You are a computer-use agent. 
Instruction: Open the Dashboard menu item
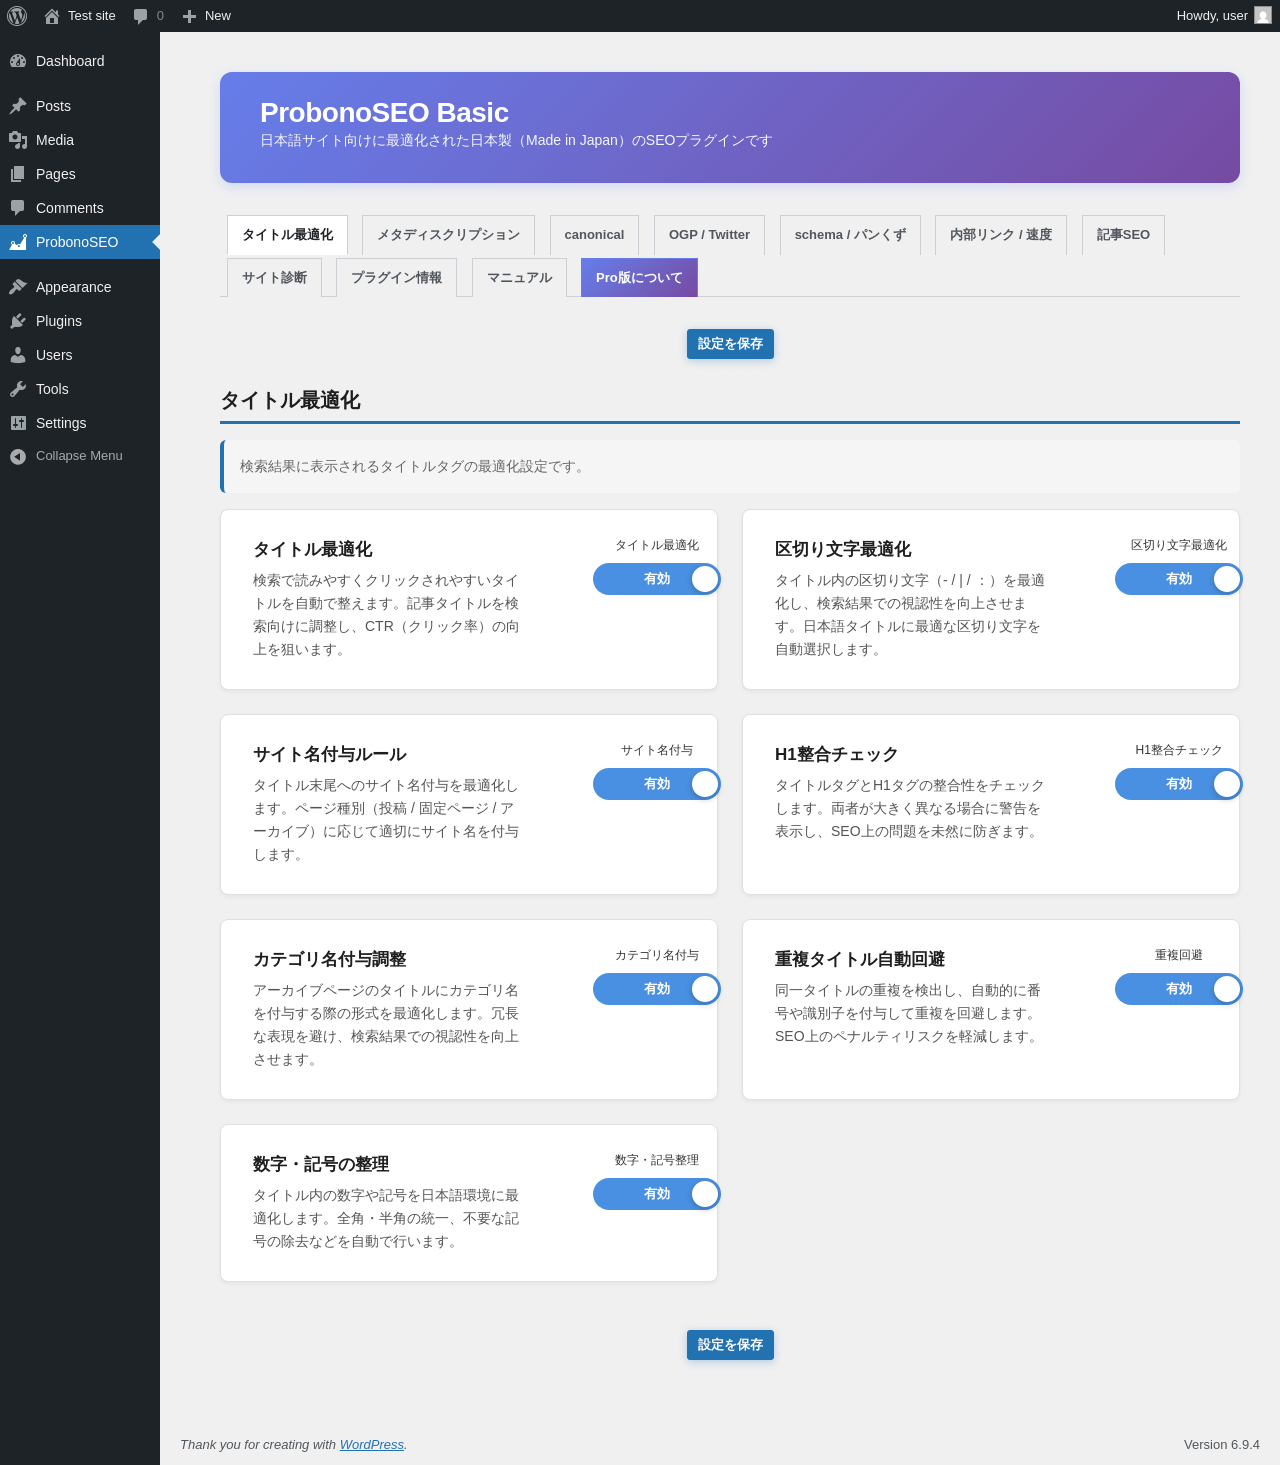click(x=80, y=61)
